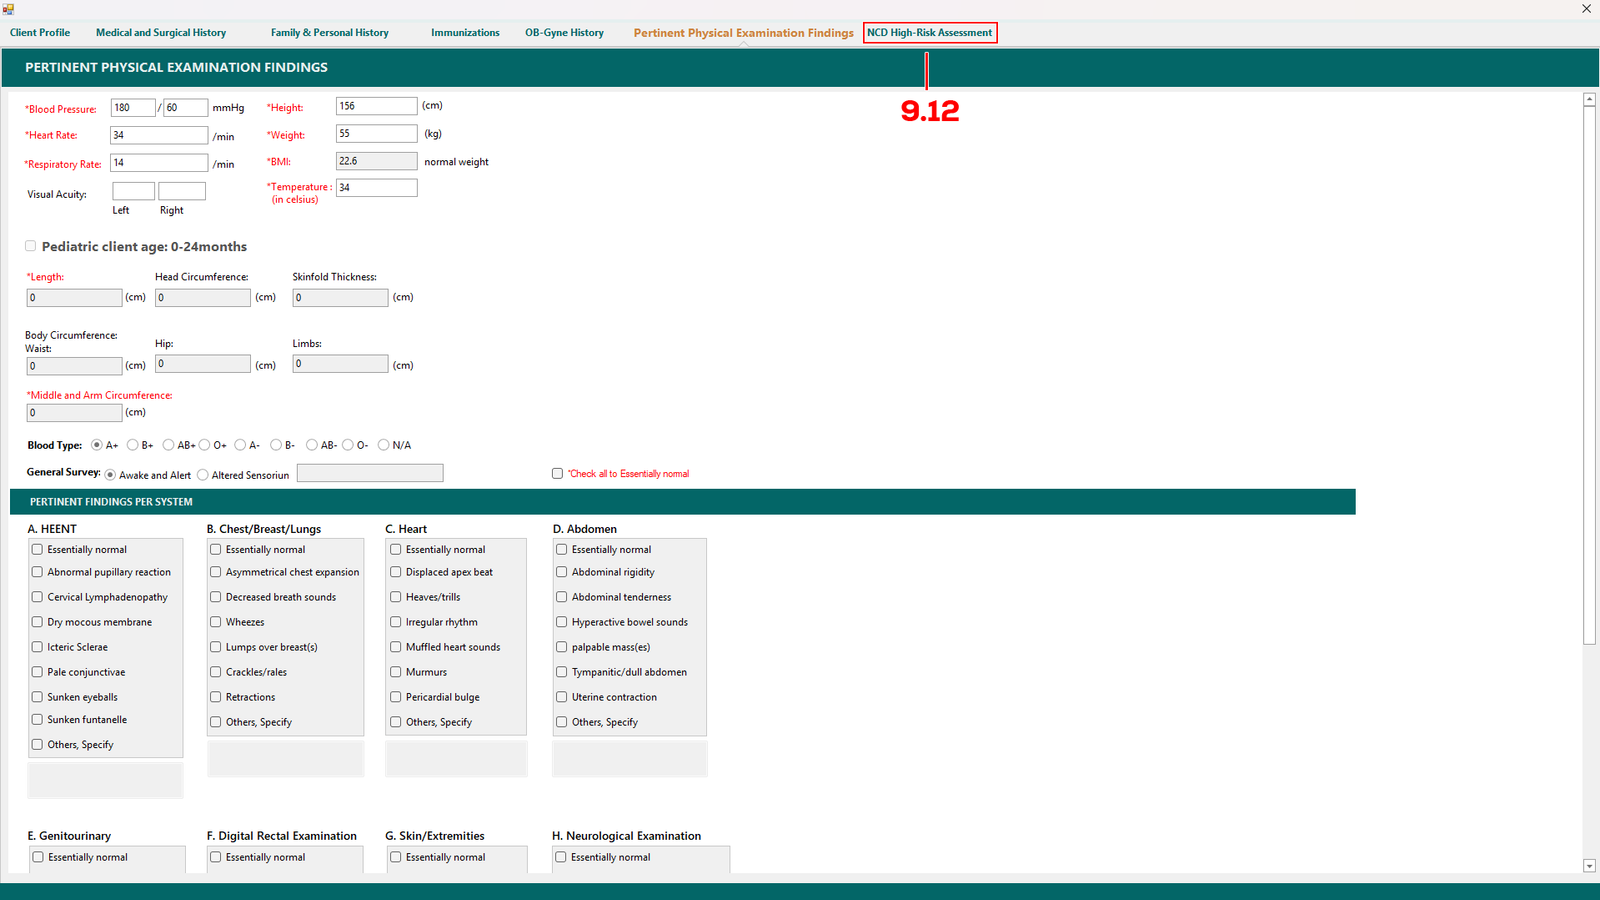The image size is (1600, 900).
Task: Check Wheezes under Chest/Breast/Lungs
Action: click(216, 622)
